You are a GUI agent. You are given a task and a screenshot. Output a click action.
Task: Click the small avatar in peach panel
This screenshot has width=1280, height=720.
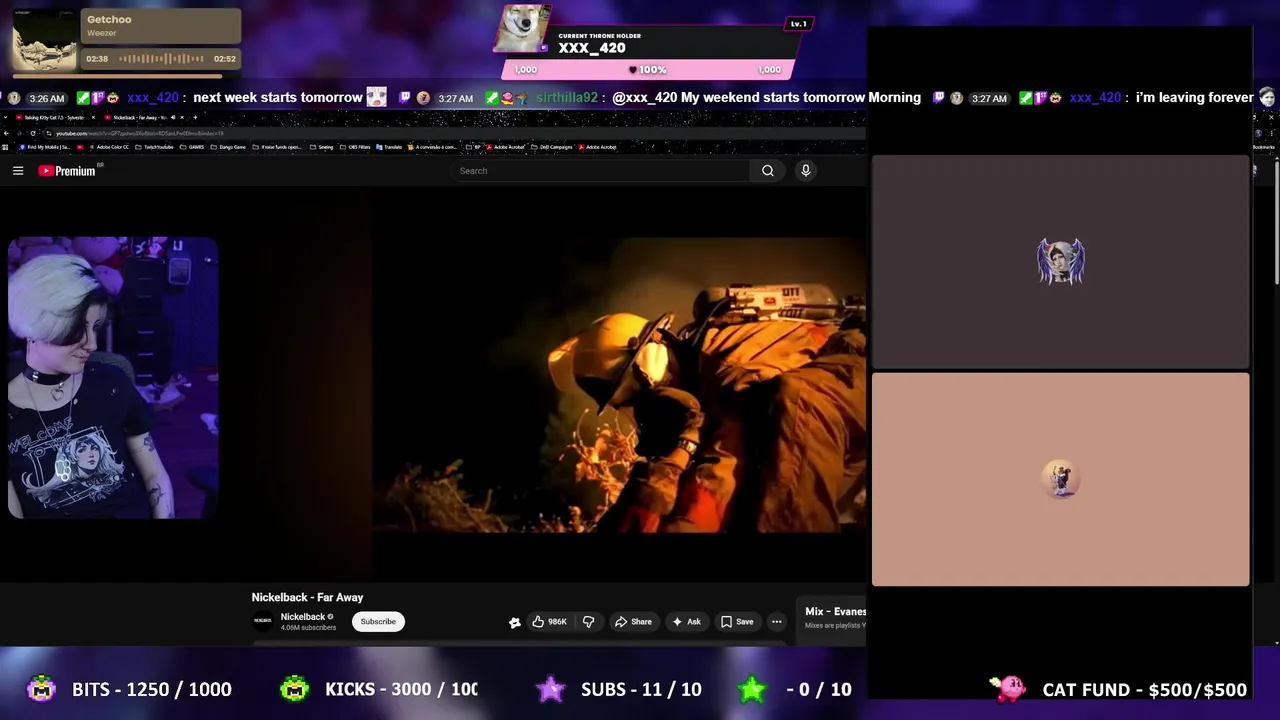click(x=1061, y=479)
